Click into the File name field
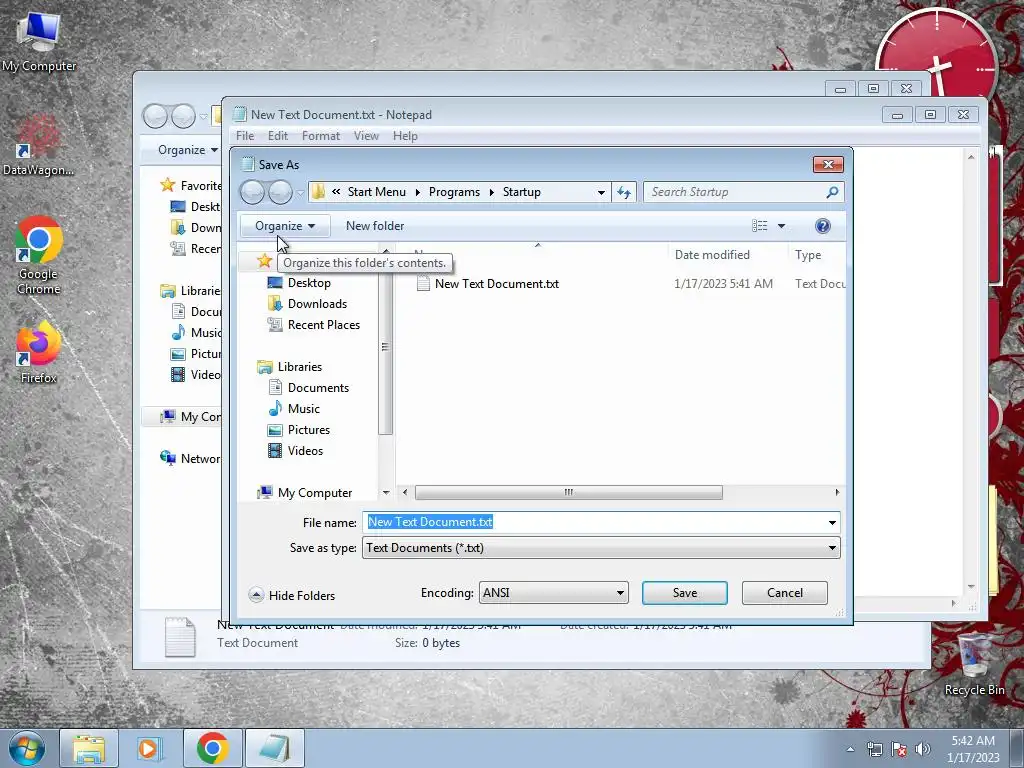Viewport: 1024px width, 768px height. 601,522
